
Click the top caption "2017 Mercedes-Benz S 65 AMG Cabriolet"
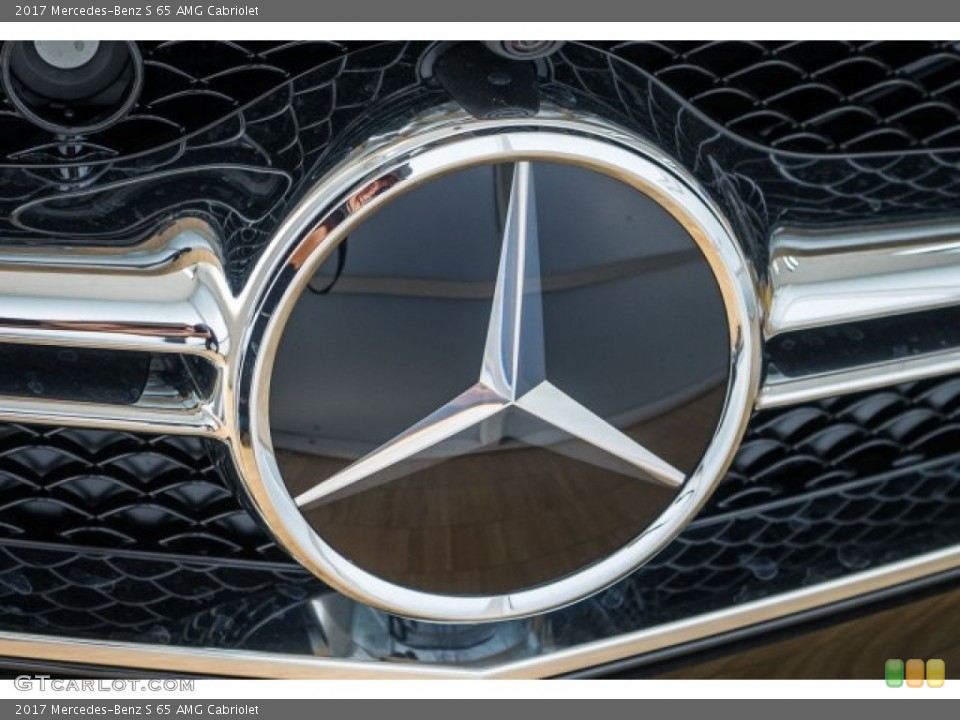[137, 10]
